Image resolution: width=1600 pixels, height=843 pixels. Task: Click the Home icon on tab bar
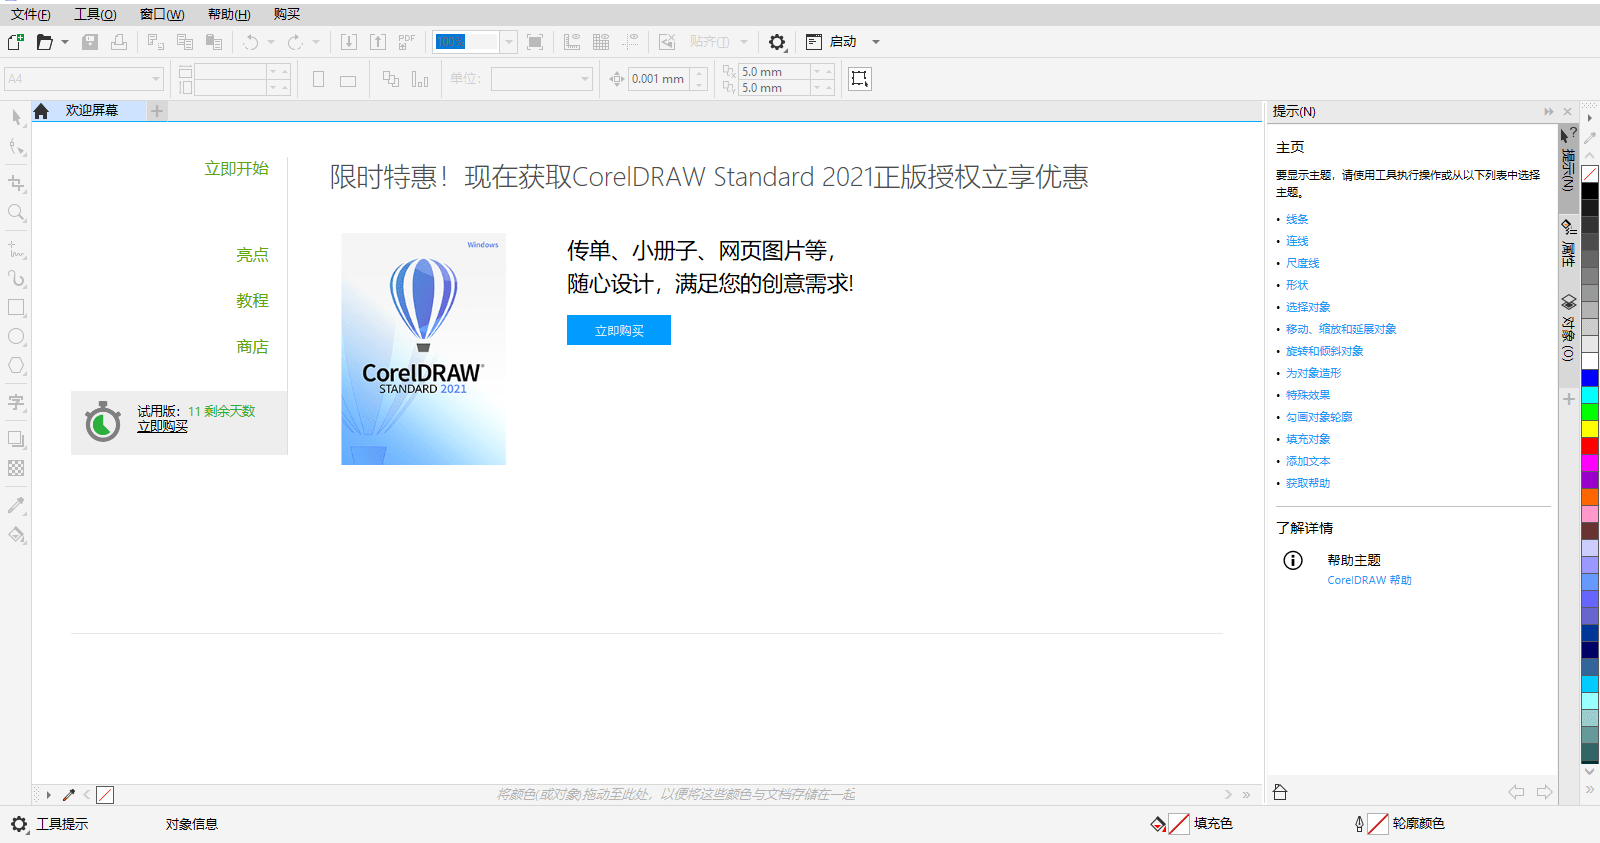click(41, 111)
